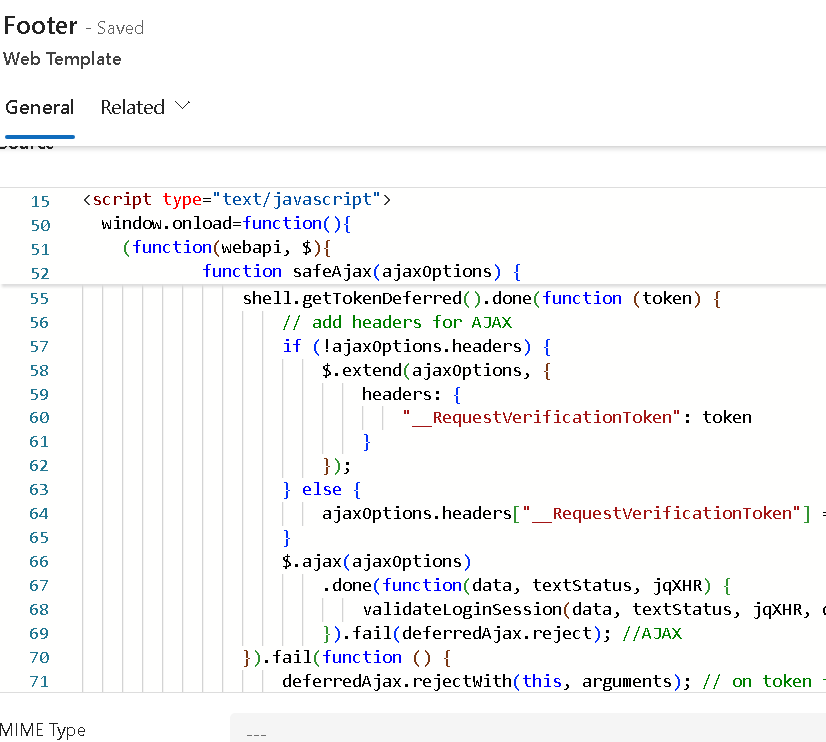The width and height of the screenshot is (826, 742).
Task: Click the Footer record title
Action: 41,26
